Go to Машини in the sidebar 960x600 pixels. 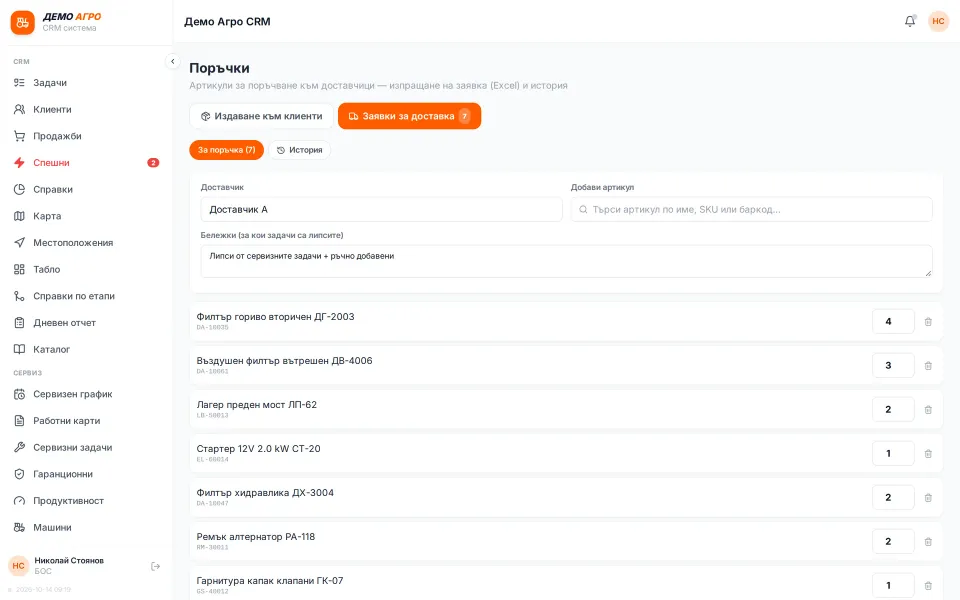pos(86,527)
